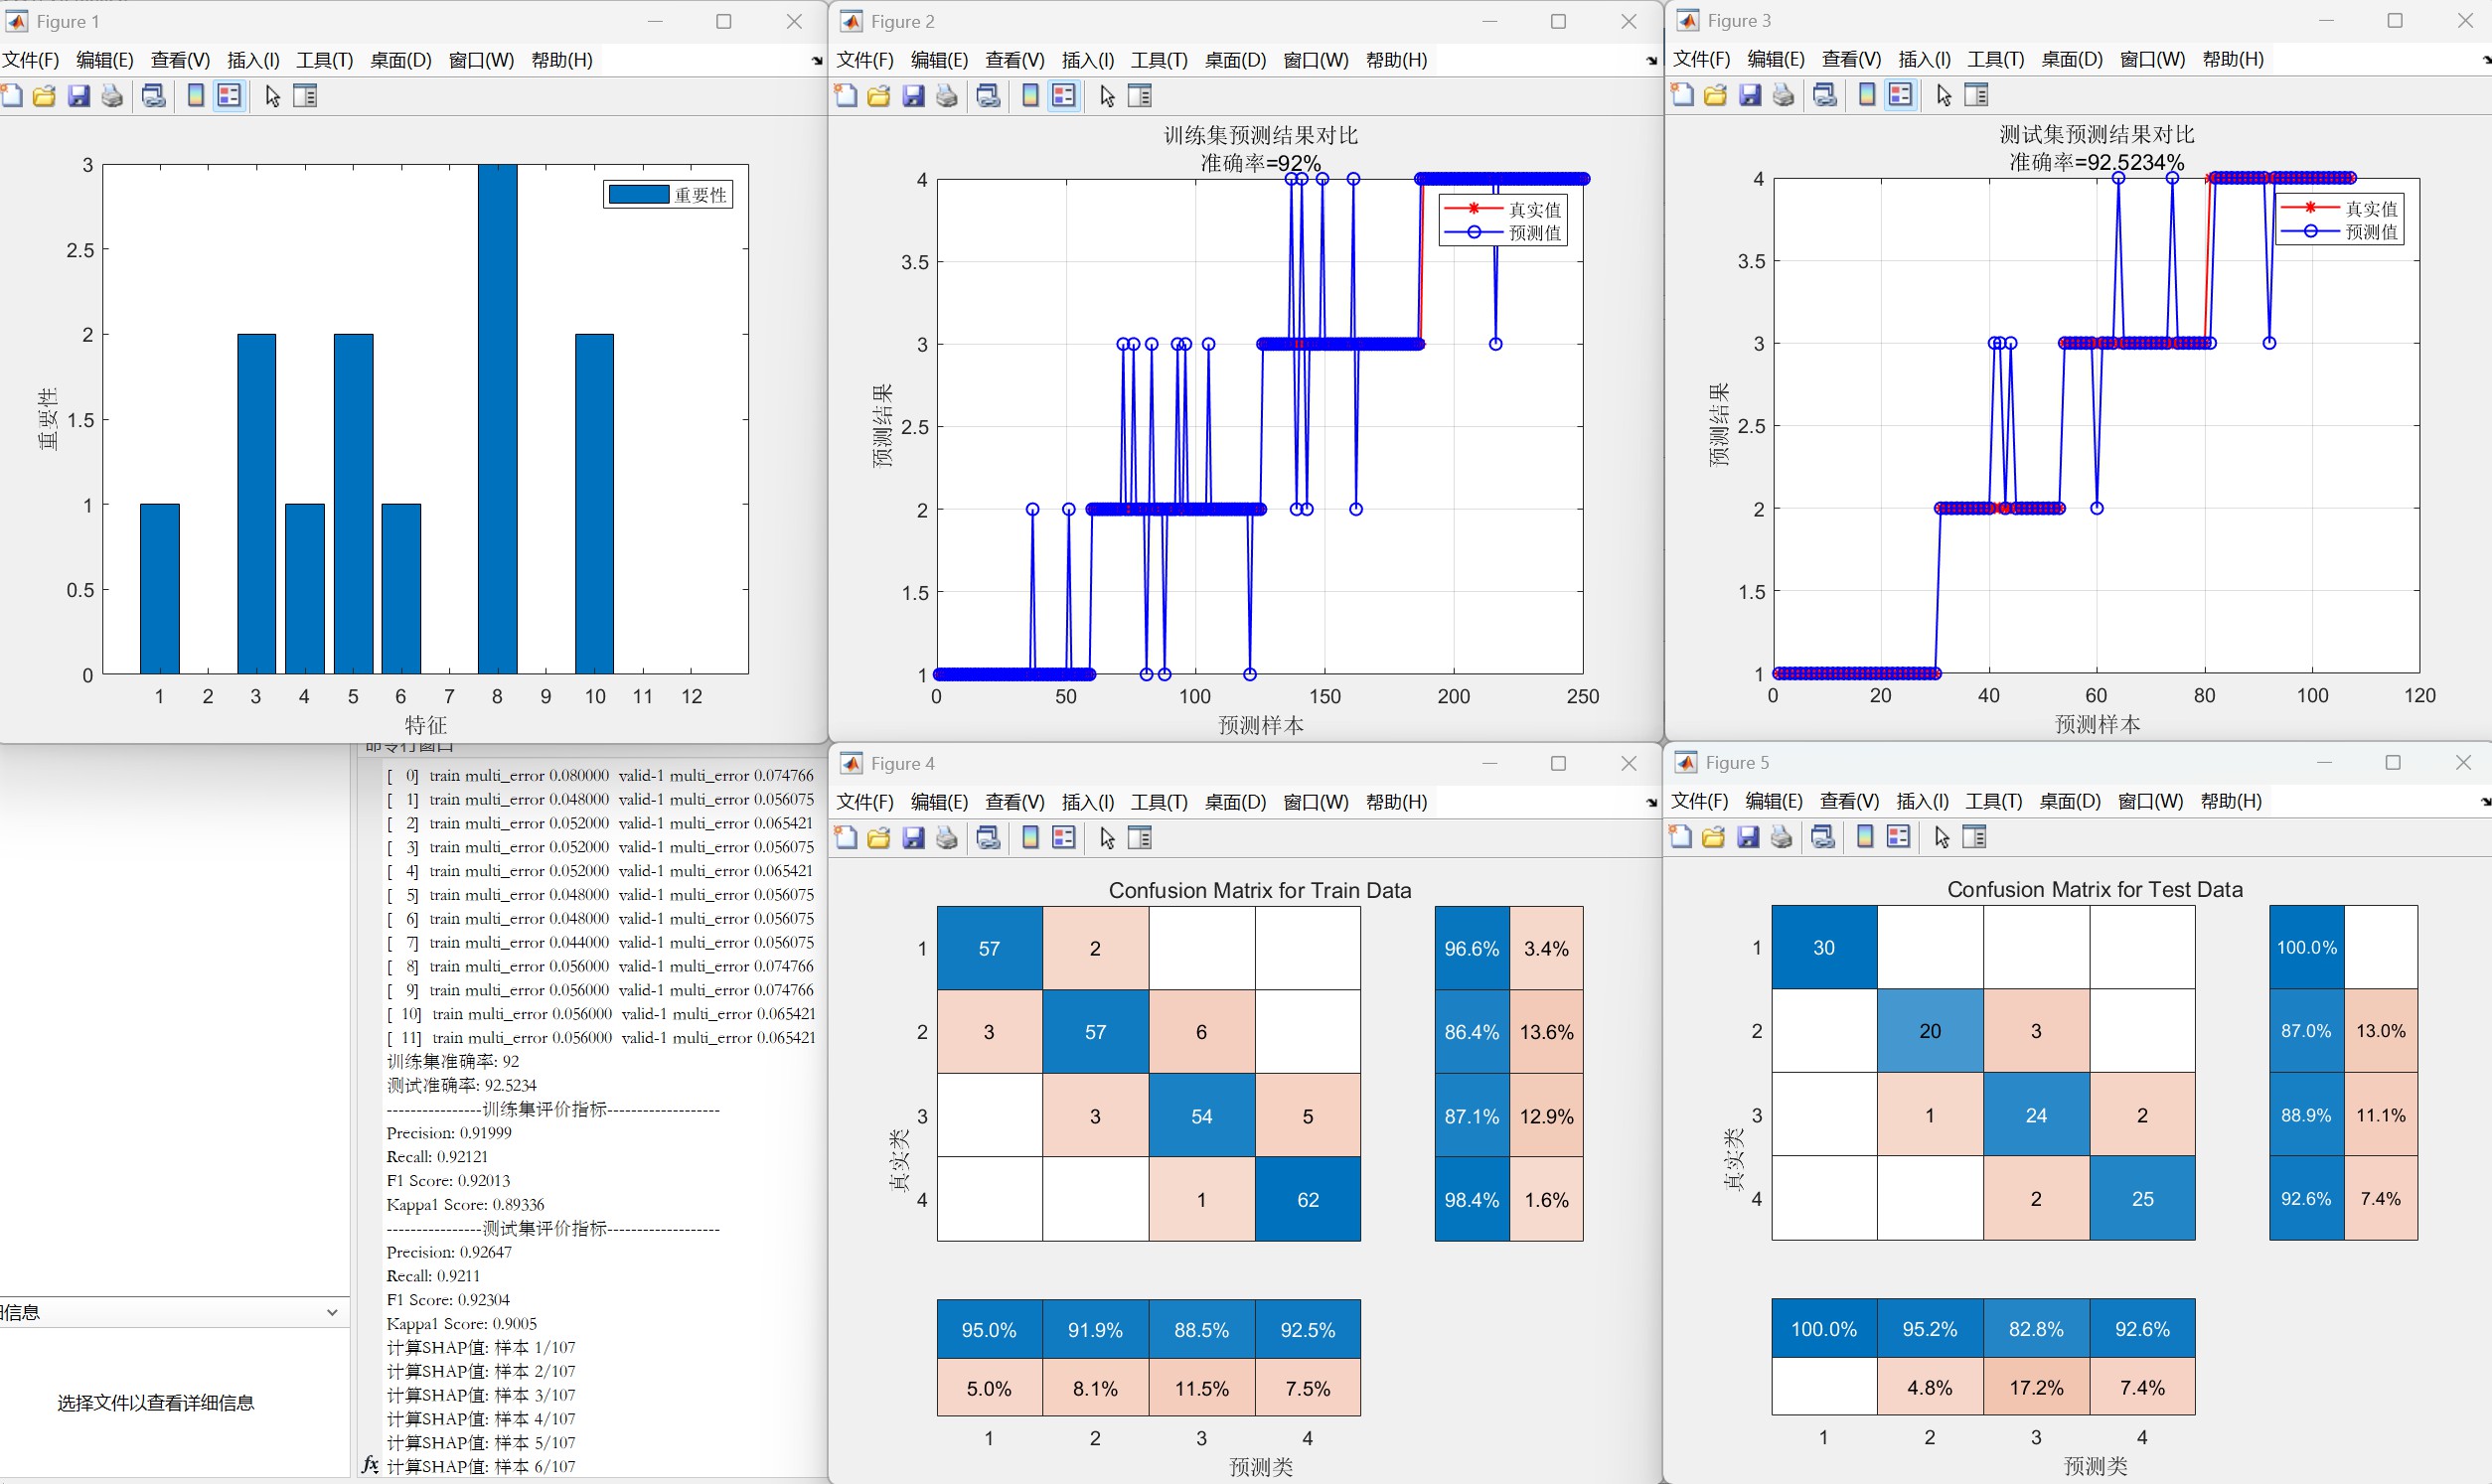Screen dimensions: 2492x1484
Task: Click New Figure icon in Figure 4
Action: 846,838
